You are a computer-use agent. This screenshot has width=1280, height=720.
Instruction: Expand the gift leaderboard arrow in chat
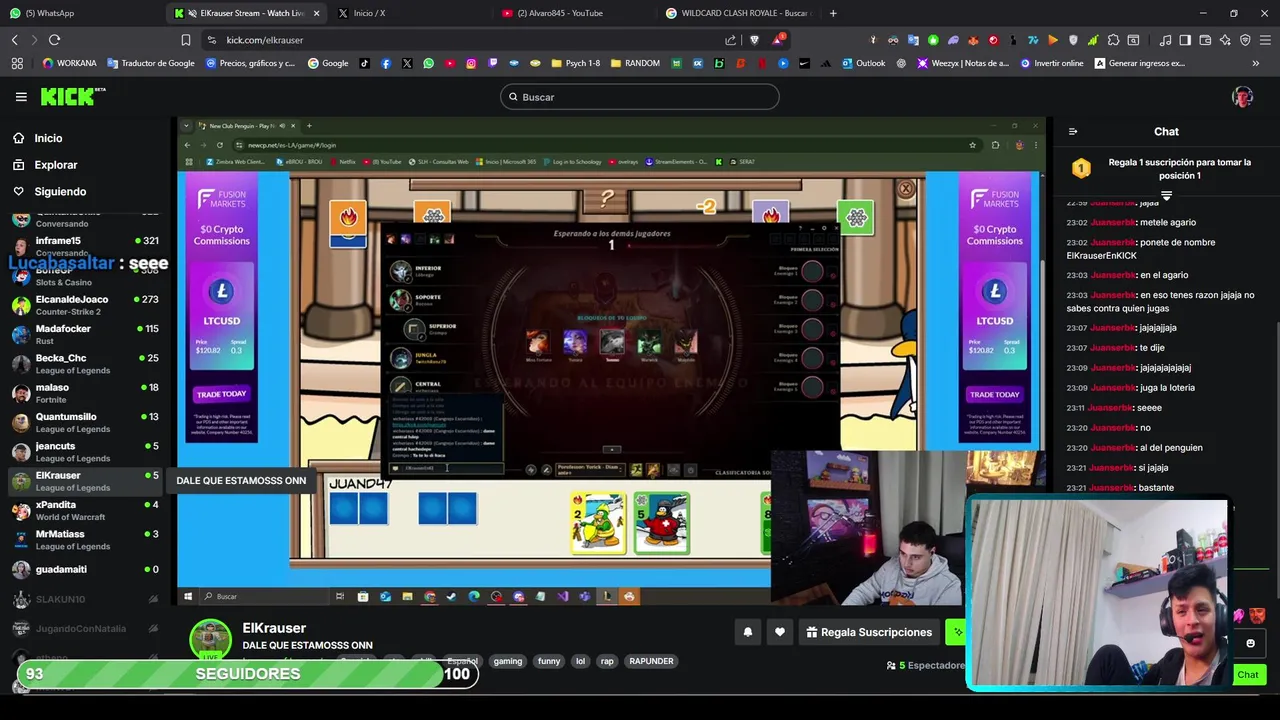click(1166, 195)
